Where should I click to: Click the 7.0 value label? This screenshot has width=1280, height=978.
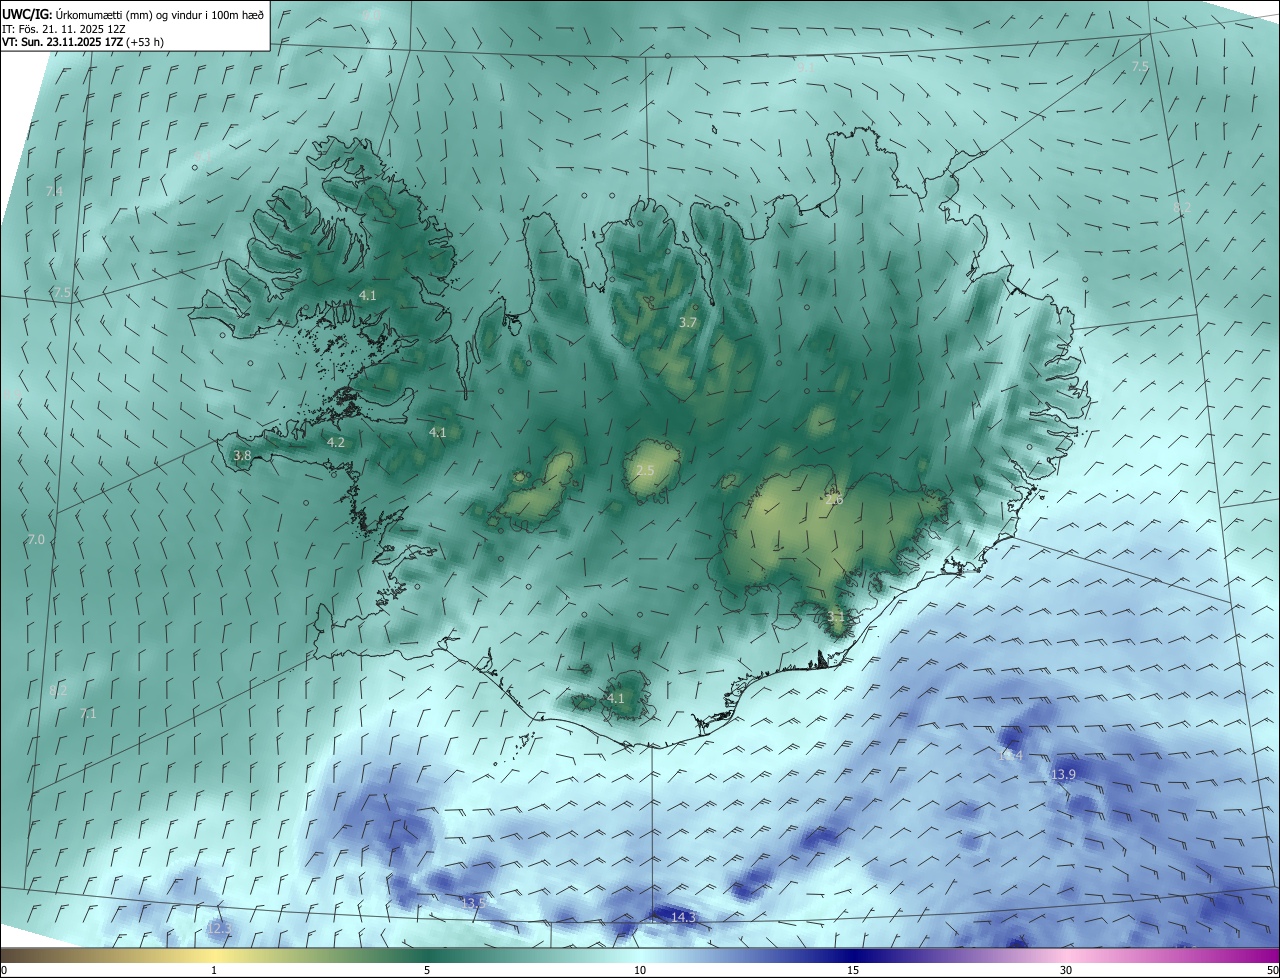36,539
